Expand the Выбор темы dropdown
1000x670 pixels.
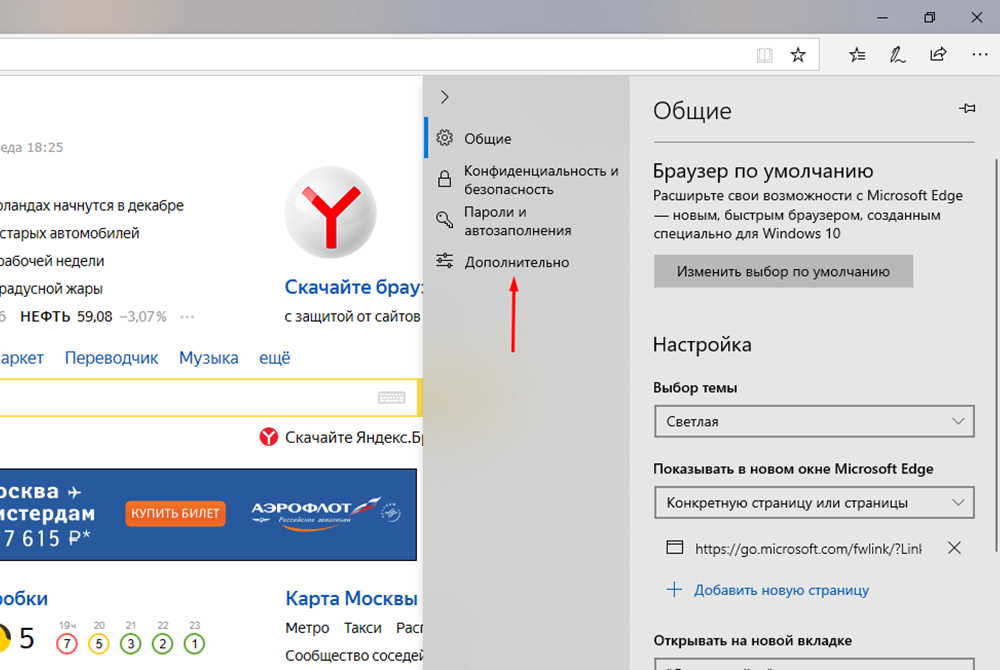point(813,421)
